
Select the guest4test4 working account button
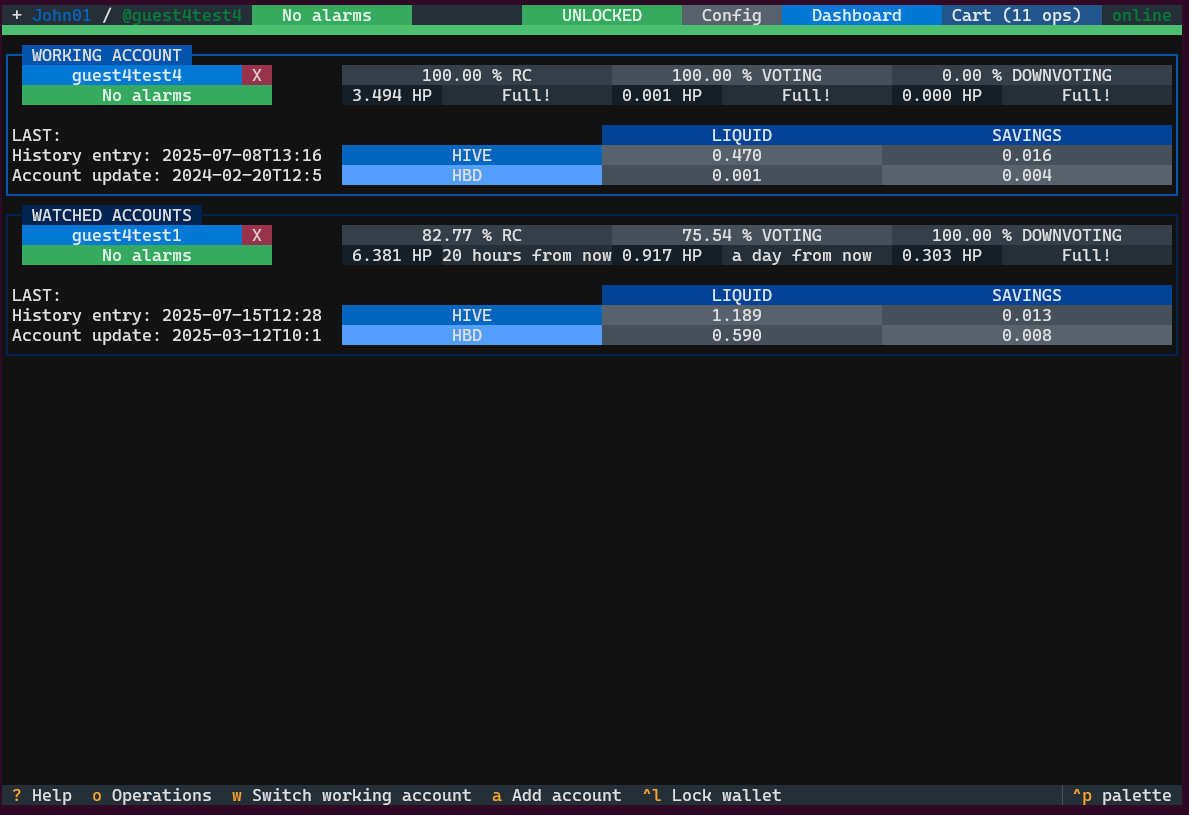coord(132,75)
